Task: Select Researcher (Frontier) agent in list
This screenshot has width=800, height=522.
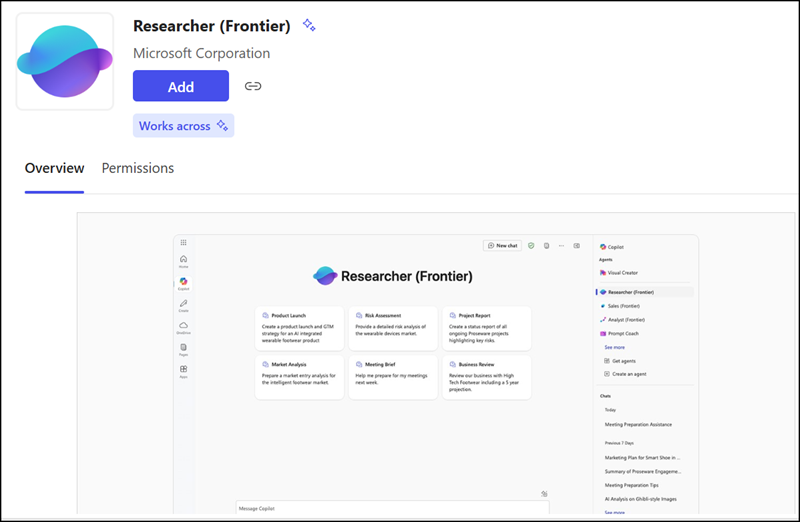Action: [645, 292]
